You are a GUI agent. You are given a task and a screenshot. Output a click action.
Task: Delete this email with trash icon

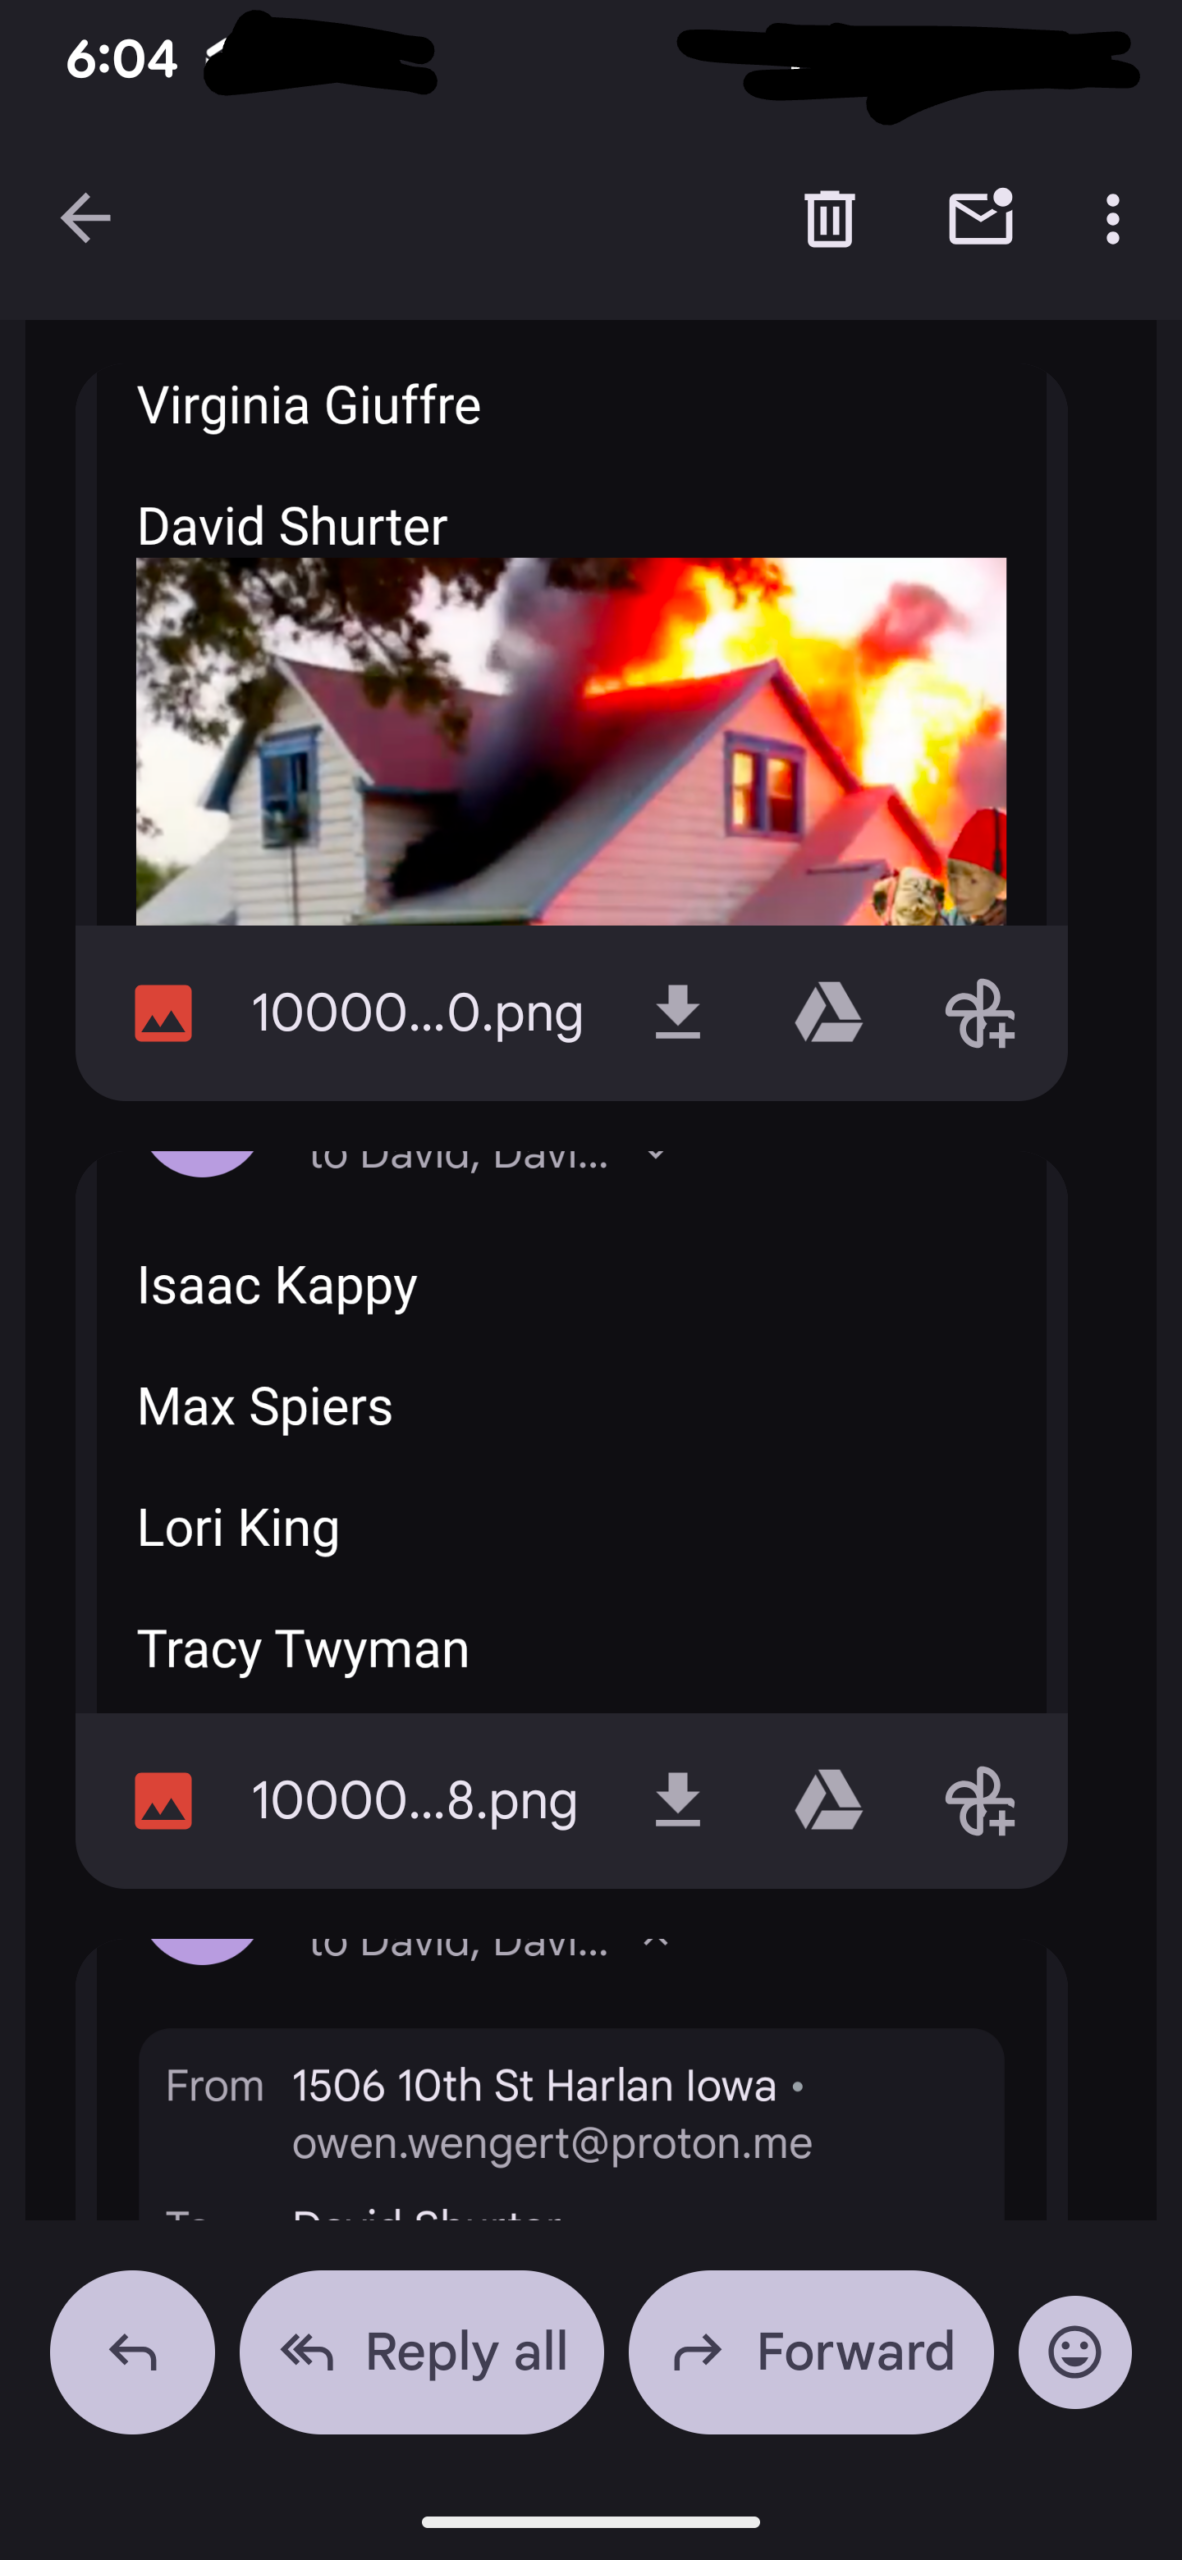point(829,218)
